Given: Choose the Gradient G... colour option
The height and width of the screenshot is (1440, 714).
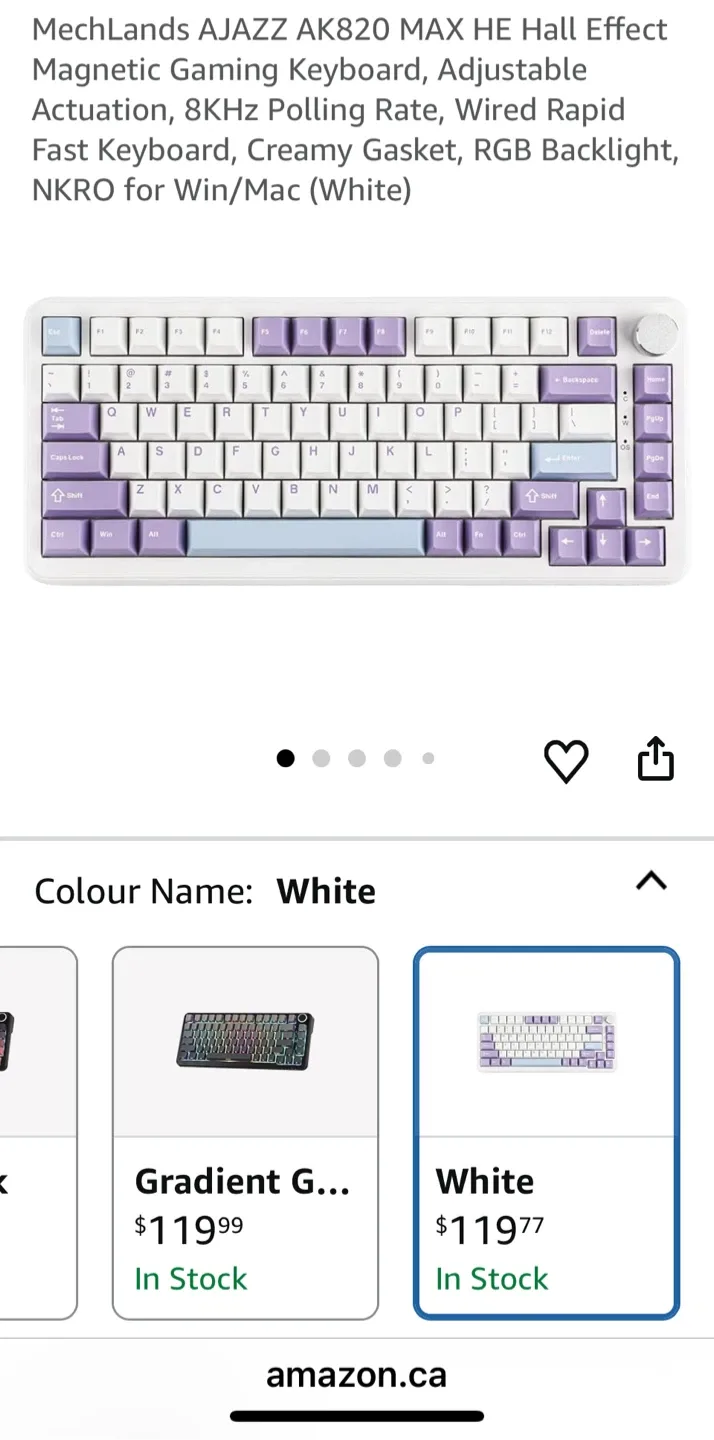Looking at the screenshot, I should [x=245, y=1133].
